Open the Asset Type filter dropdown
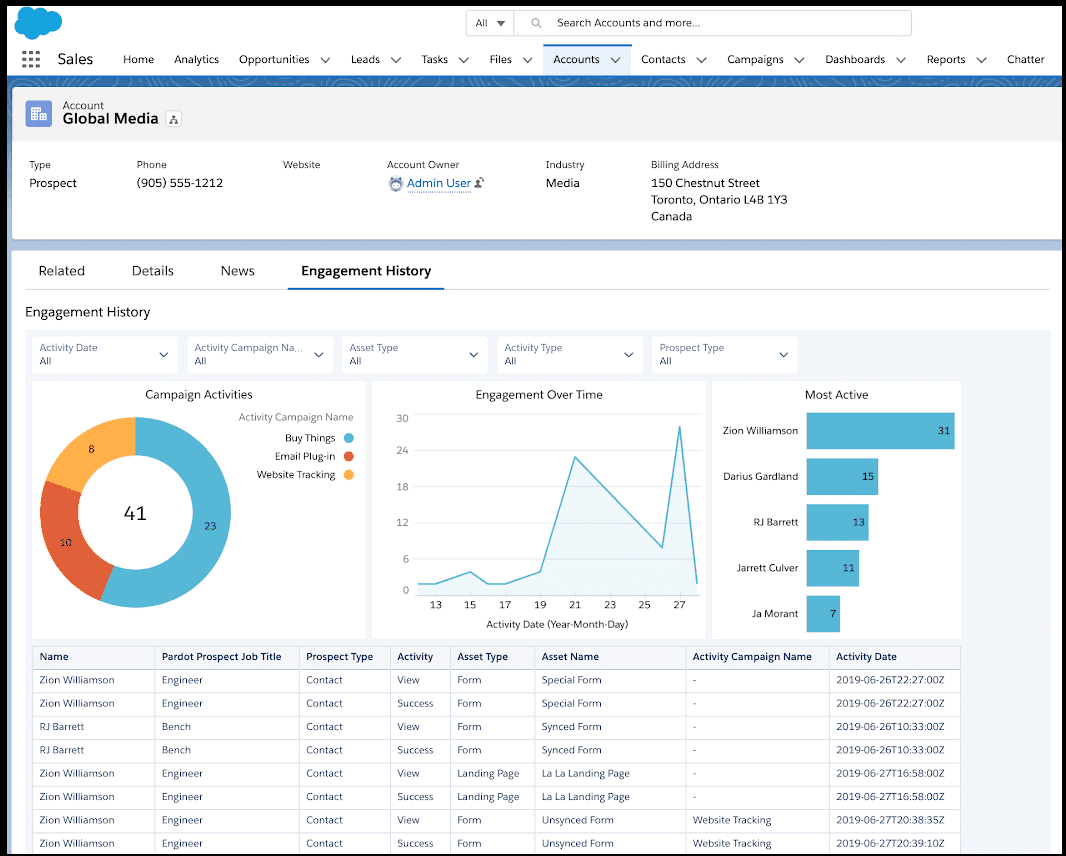 pos(414,354)
